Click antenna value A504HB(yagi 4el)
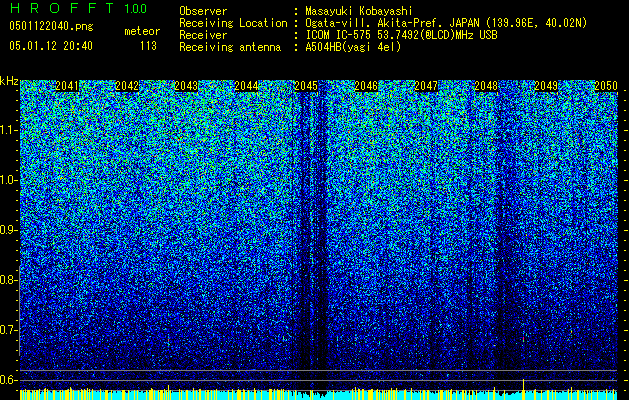 pos(353,47)
